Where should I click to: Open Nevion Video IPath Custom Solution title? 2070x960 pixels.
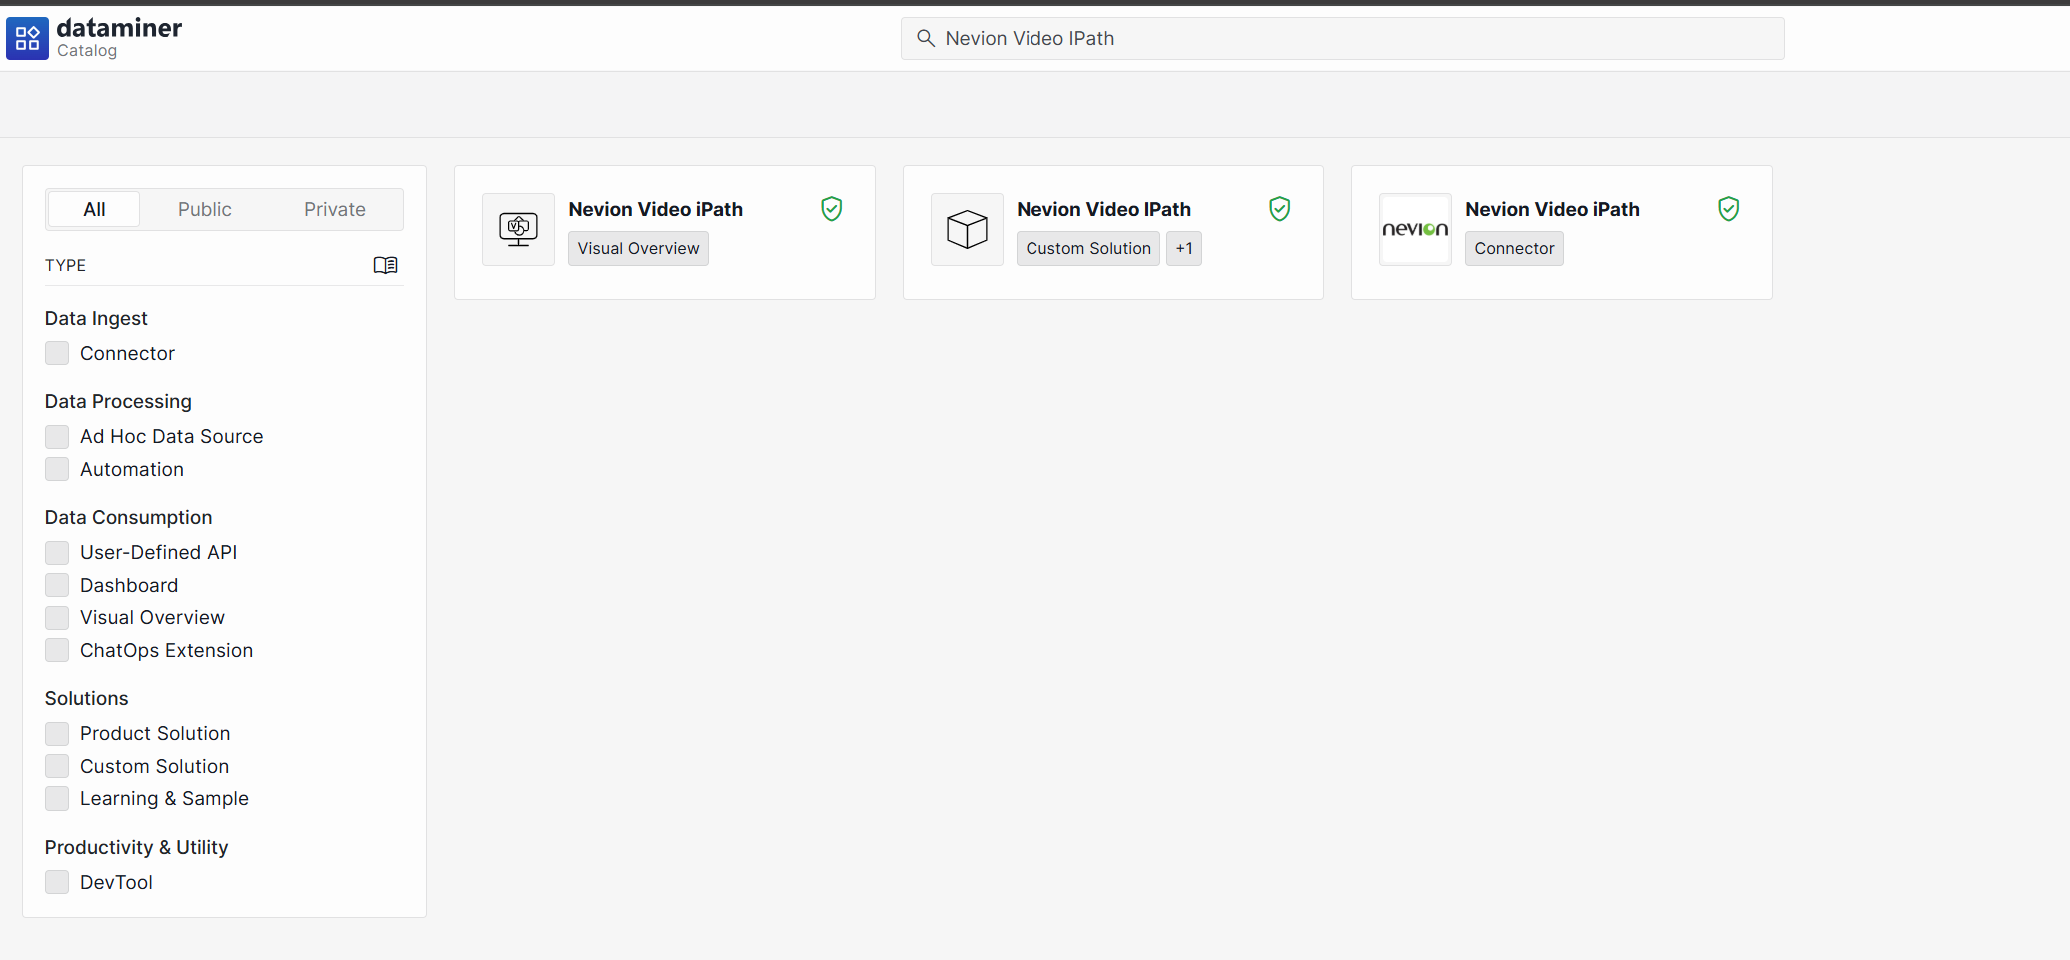(1104, 209)
